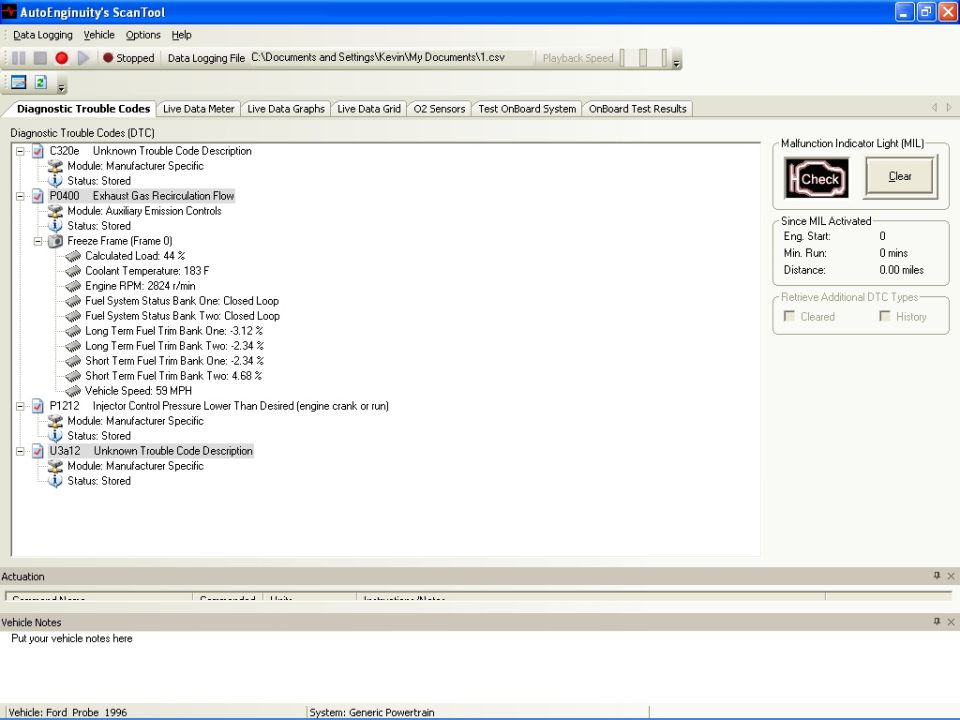This screenshot has width=960, height=720.
Task: Click the info icon under C320e status
Action: (55, 181)
